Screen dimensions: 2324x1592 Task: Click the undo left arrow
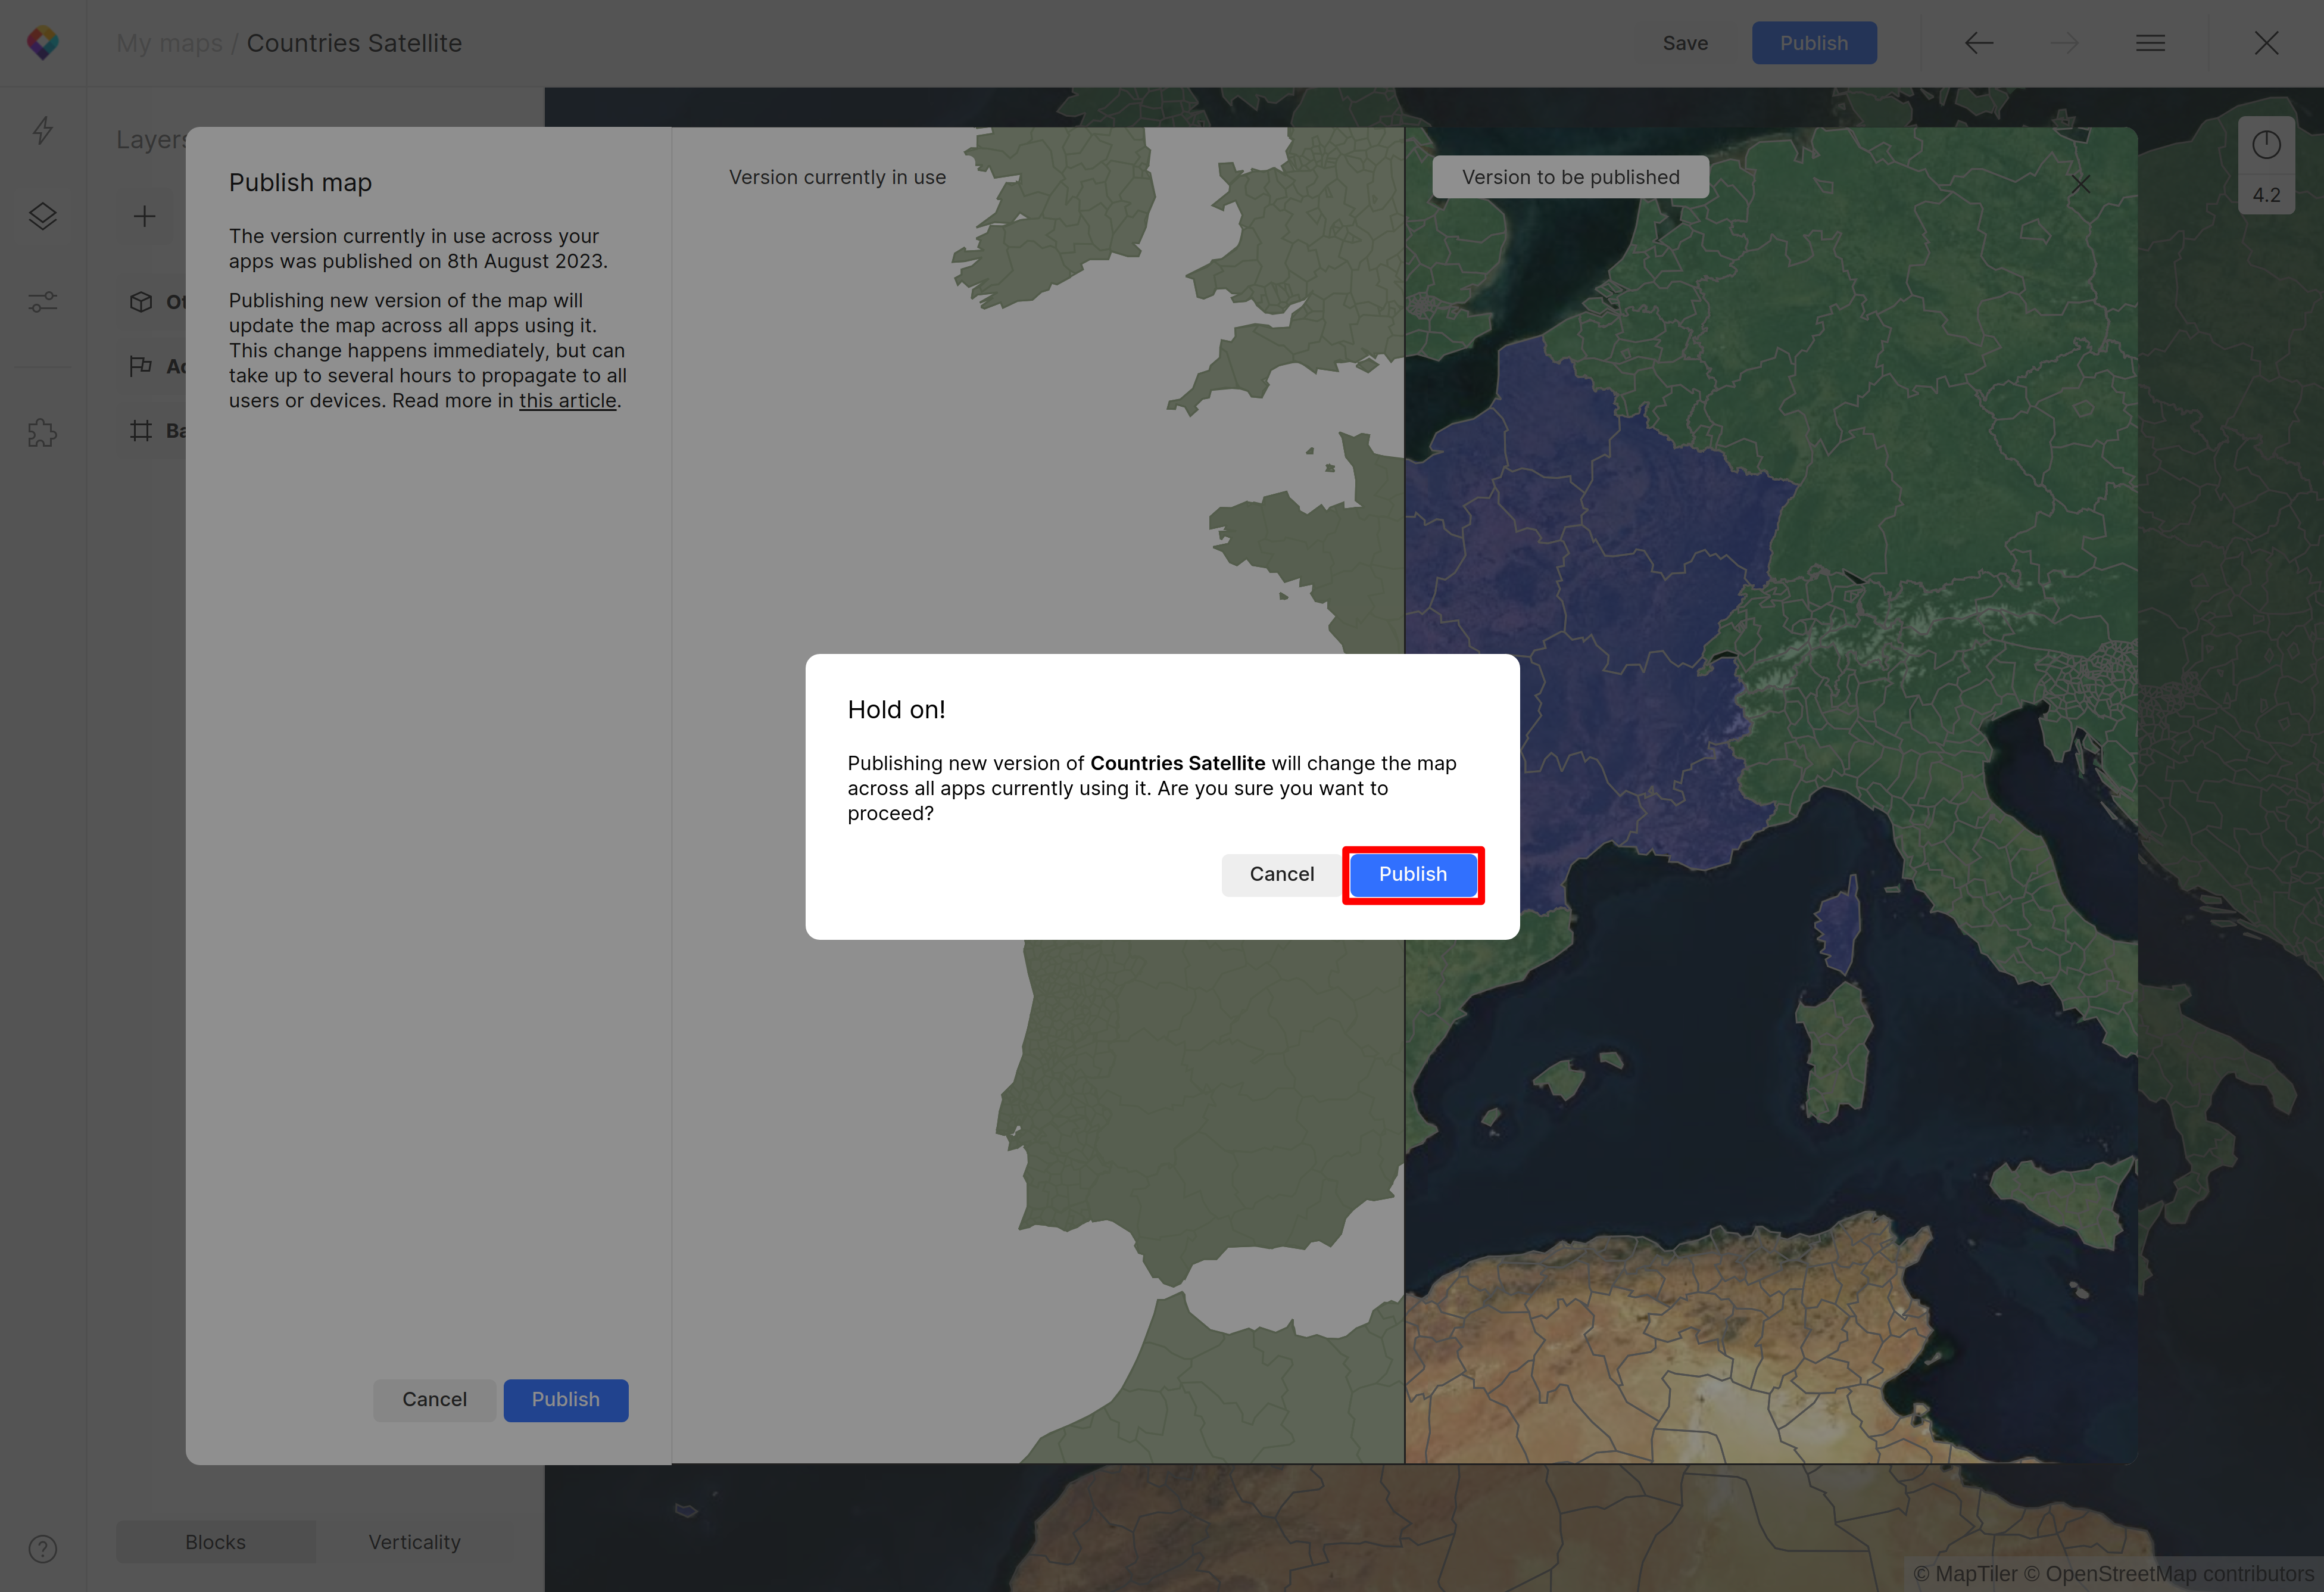[1978, 43]
